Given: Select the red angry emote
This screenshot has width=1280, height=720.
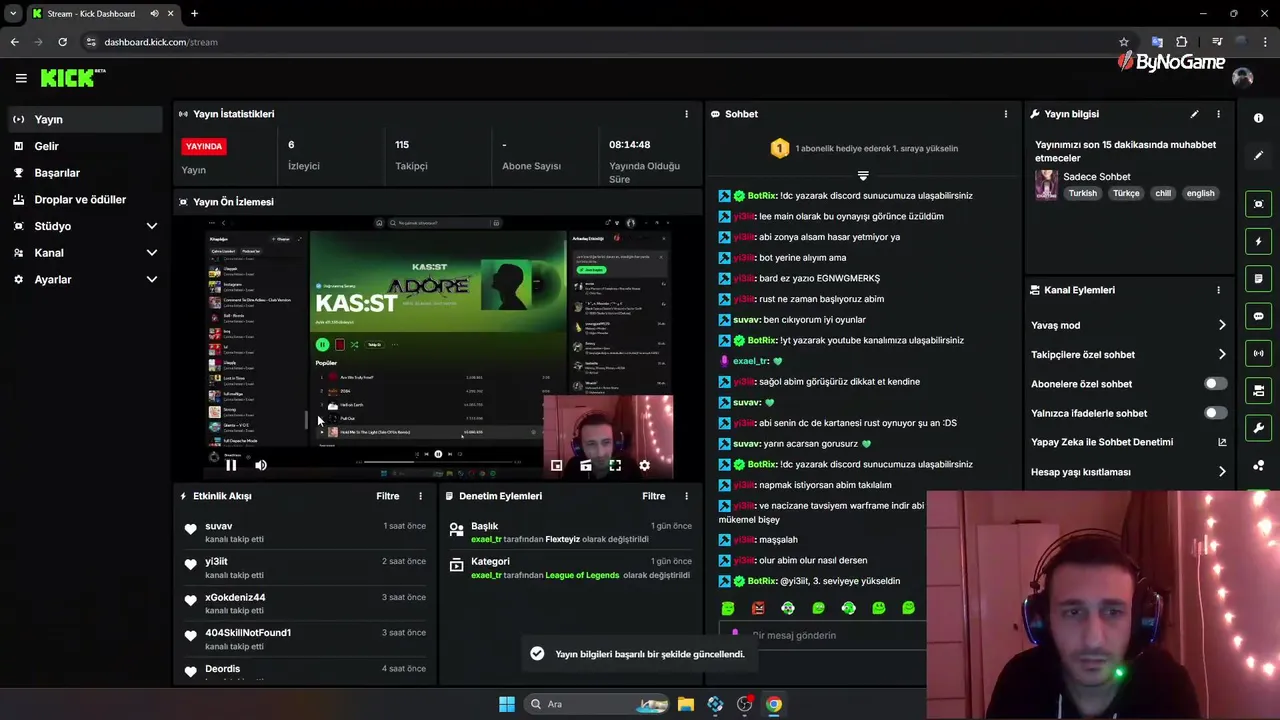Looking at the screenshot, I should [x=758, y=608].
